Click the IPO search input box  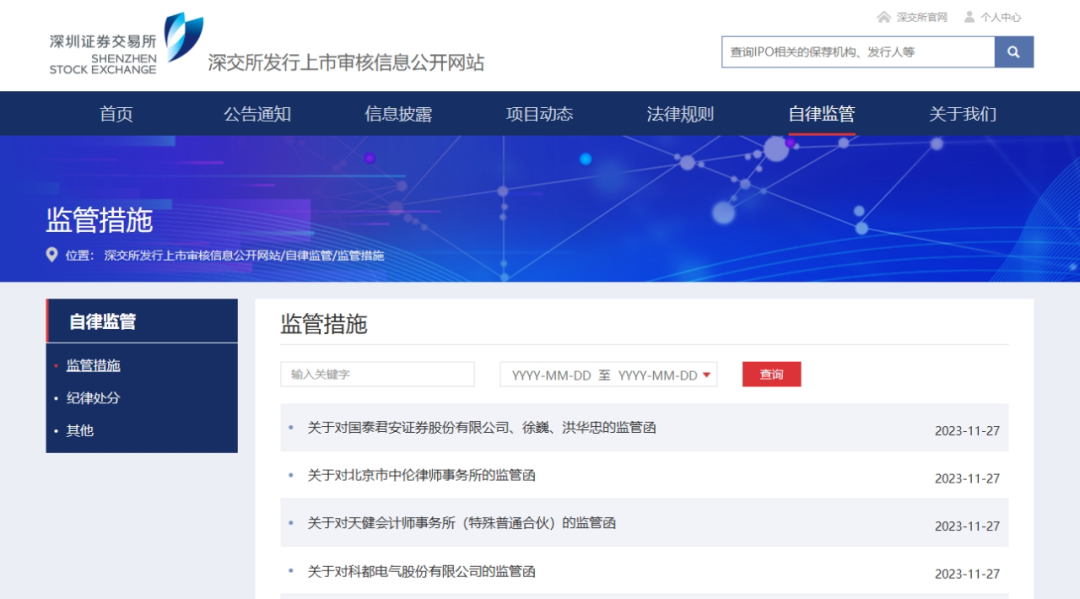point(858,52)
